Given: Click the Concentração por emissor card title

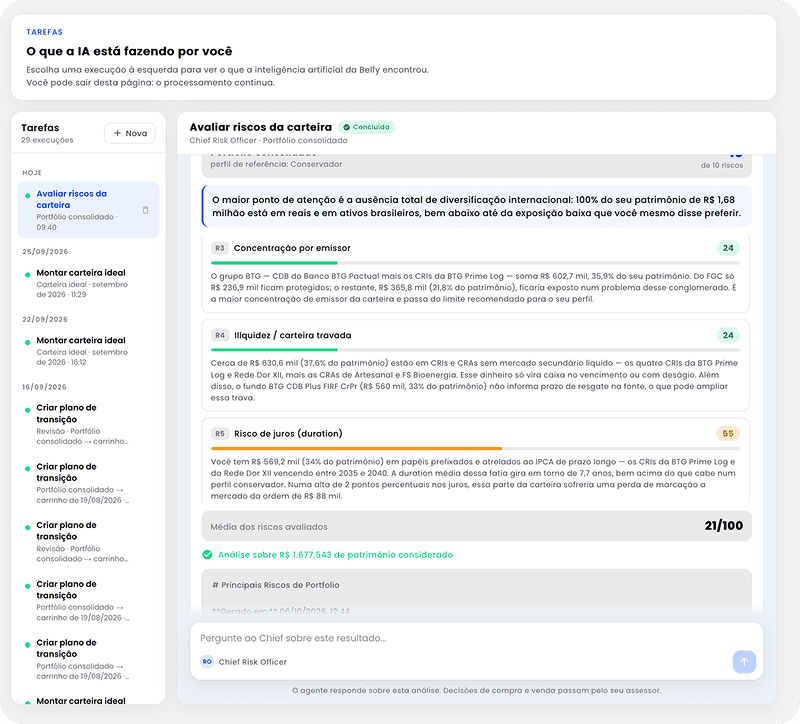Looking at the screenshot, I should tap(292, 248).
